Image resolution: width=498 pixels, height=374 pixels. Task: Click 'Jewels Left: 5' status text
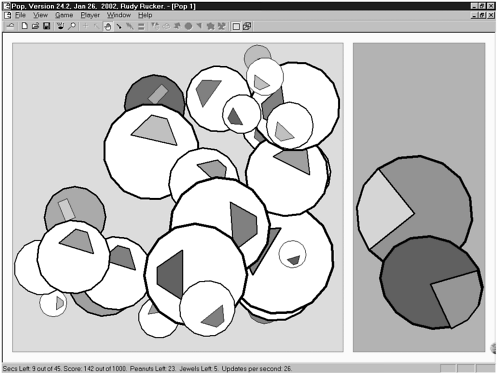coord(199,369)
